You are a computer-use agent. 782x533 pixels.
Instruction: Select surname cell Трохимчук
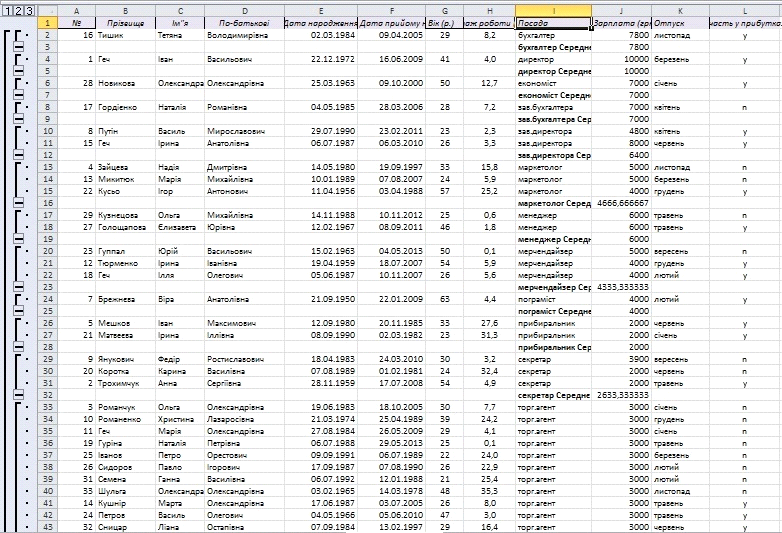tap(125, 383)
